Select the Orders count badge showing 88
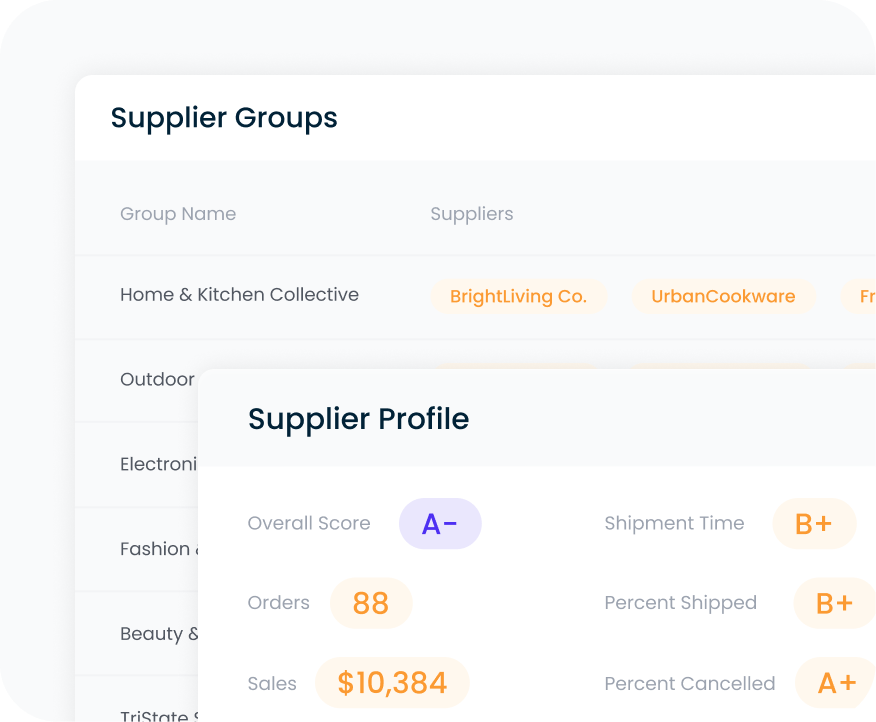Viewport: 876px width, 722px height. 370,603
